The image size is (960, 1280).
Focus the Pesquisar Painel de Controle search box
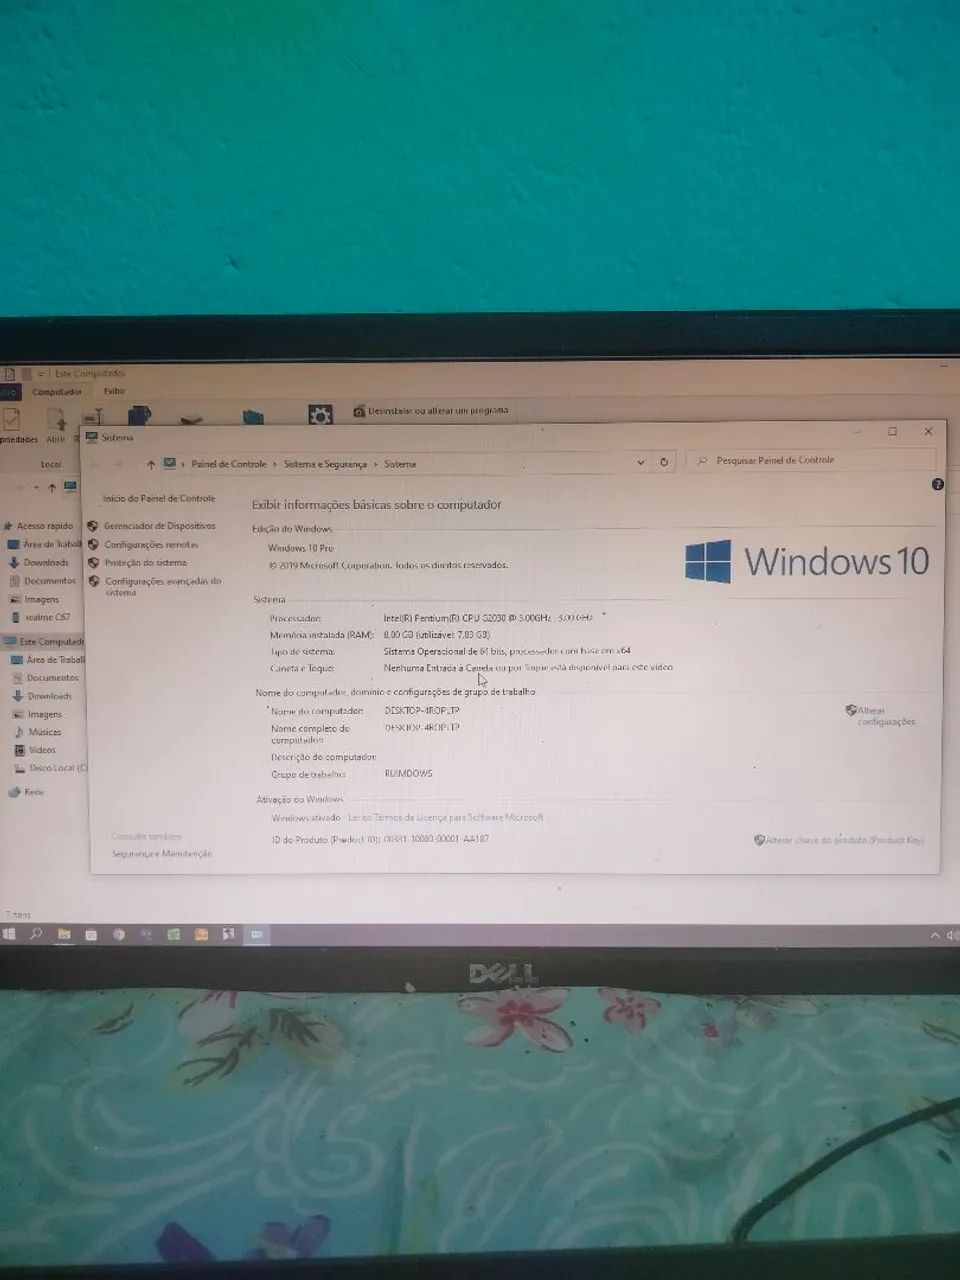[x=812, y=460]
